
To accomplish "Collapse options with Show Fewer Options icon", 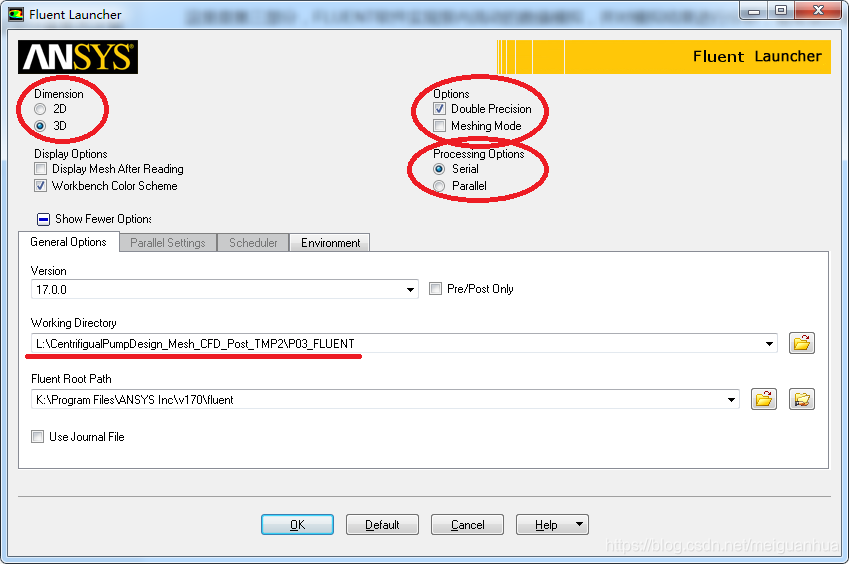I will pos(43,219).
